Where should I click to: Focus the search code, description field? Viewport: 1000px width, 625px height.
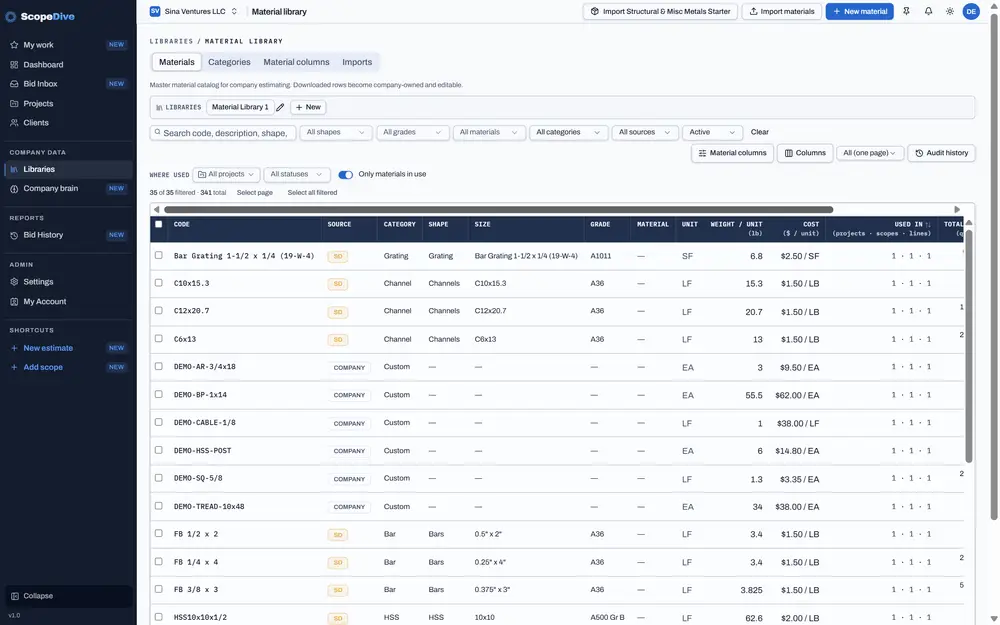[x=223, y=133]
